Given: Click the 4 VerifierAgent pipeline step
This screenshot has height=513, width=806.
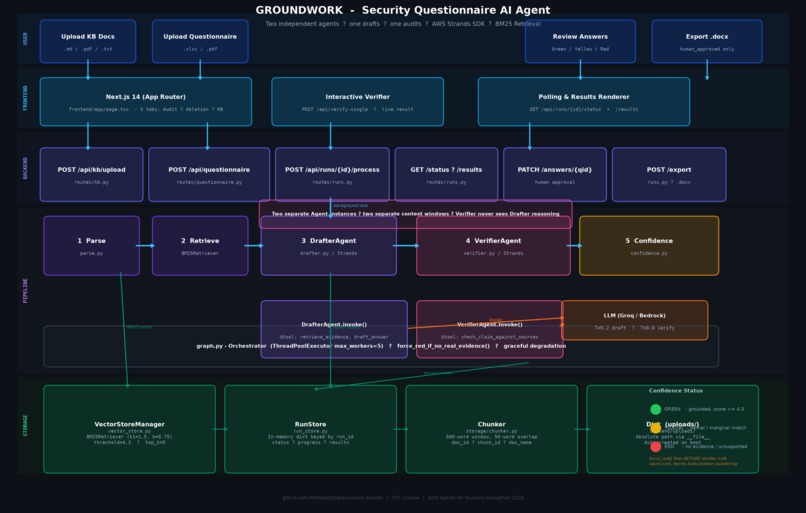Looking at the screenshot, I should click(x=493, y=246).
